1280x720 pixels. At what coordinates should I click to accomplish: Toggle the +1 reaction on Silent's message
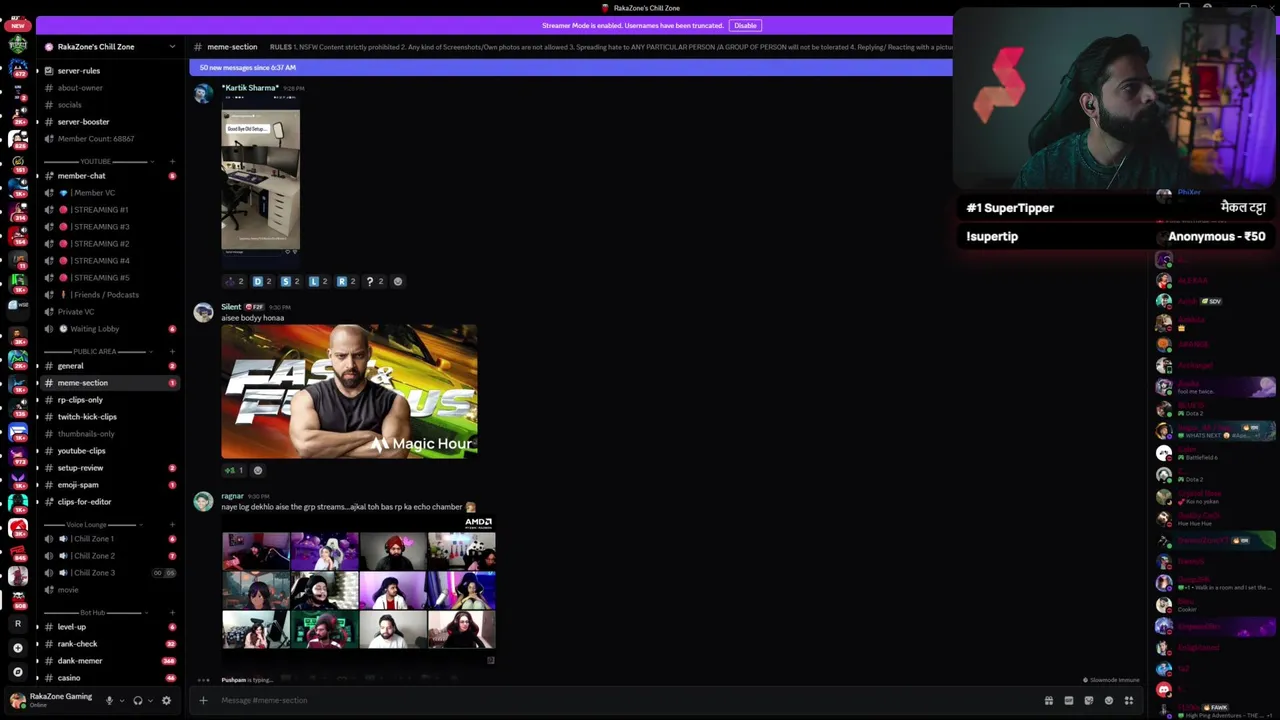[x=234, y=471]
